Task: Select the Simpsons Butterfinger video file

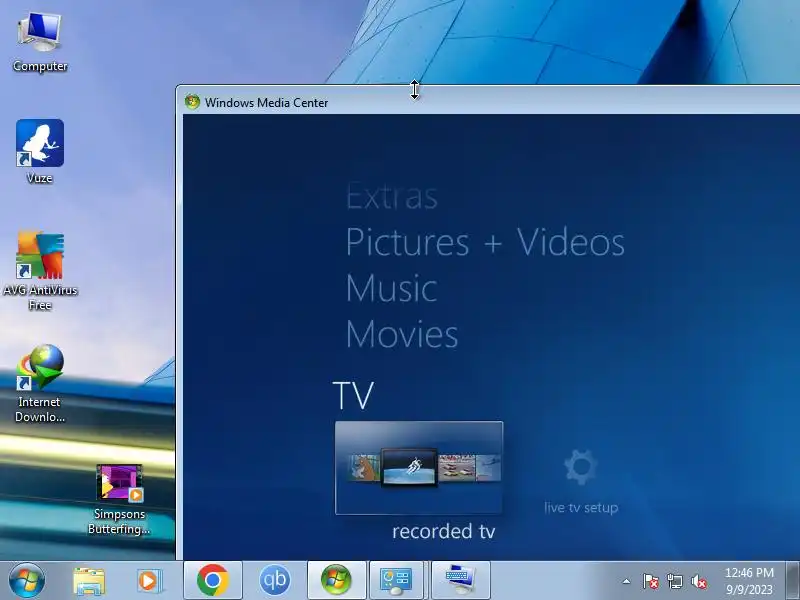Action: (x=119, y=499)
